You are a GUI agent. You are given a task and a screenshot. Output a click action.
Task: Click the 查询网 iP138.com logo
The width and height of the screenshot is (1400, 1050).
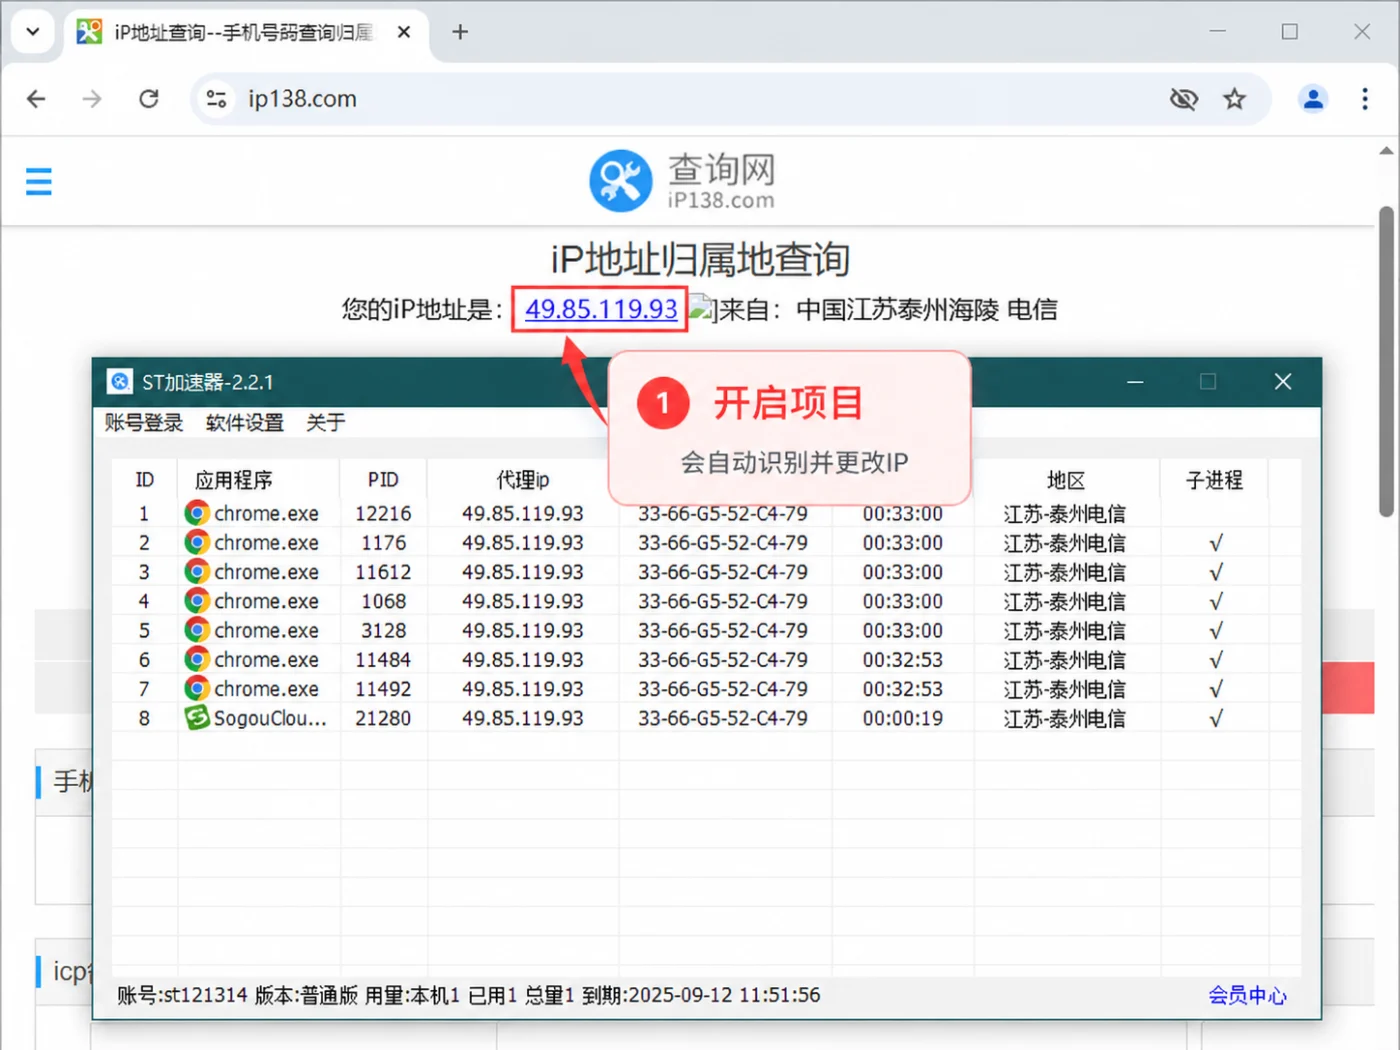pos(683,181)
